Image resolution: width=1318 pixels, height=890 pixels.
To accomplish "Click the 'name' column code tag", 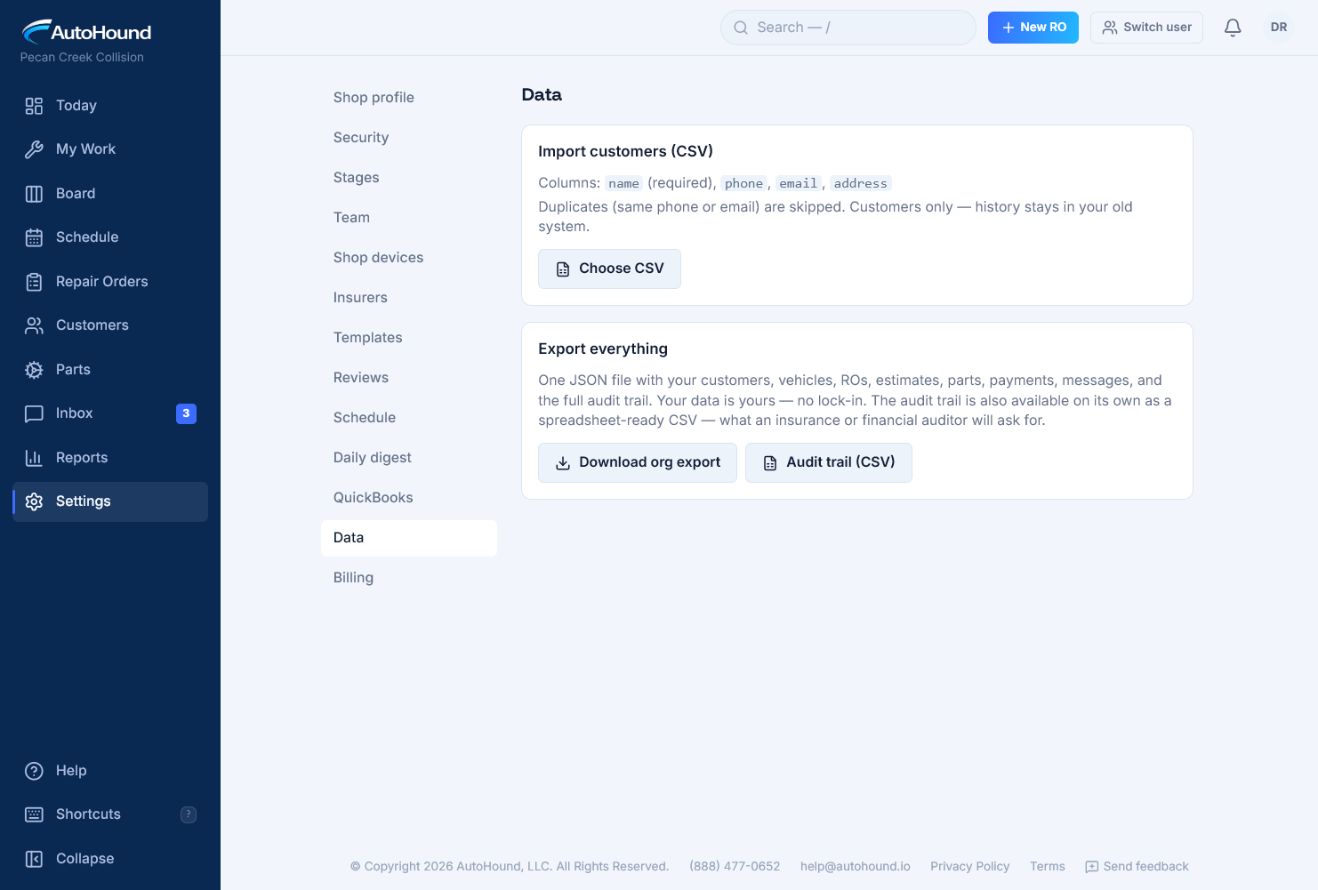I will 624,184.
